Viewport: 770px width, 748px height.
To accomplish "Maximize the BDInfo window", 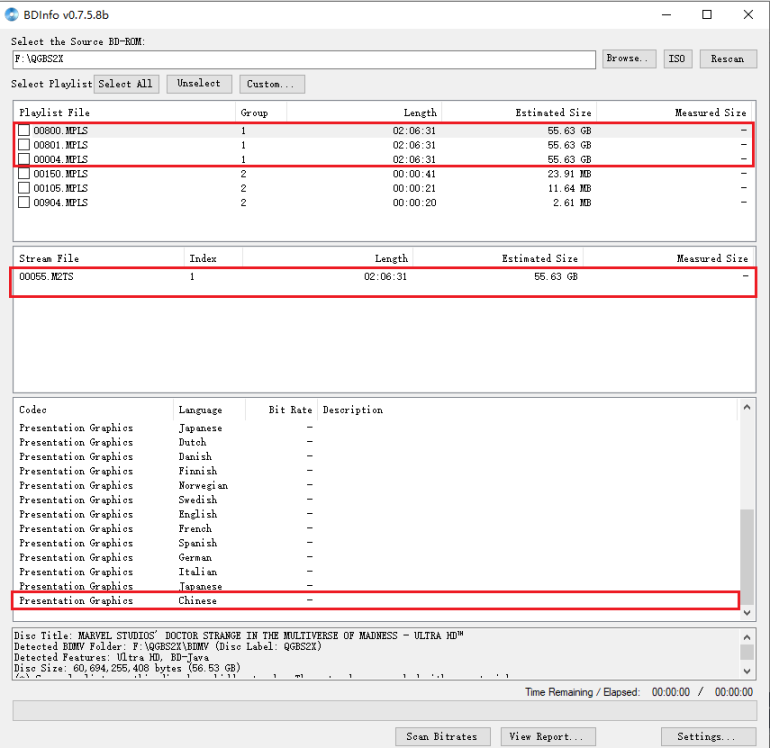I will coord(707,15).
